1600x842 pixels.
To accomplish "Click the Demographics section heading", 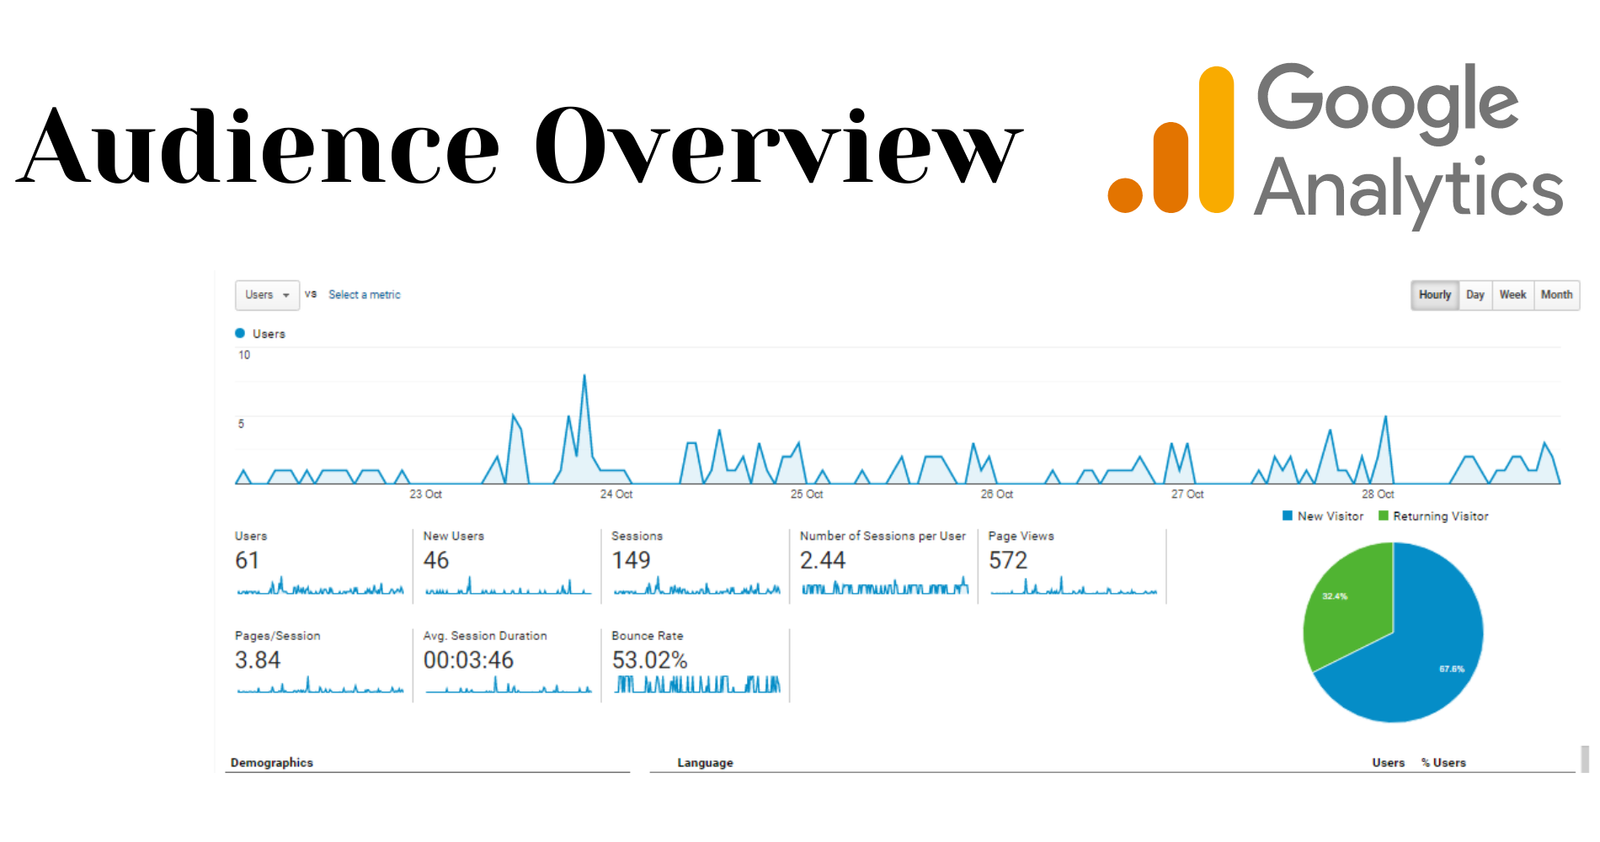I will [x=272, y=763].
